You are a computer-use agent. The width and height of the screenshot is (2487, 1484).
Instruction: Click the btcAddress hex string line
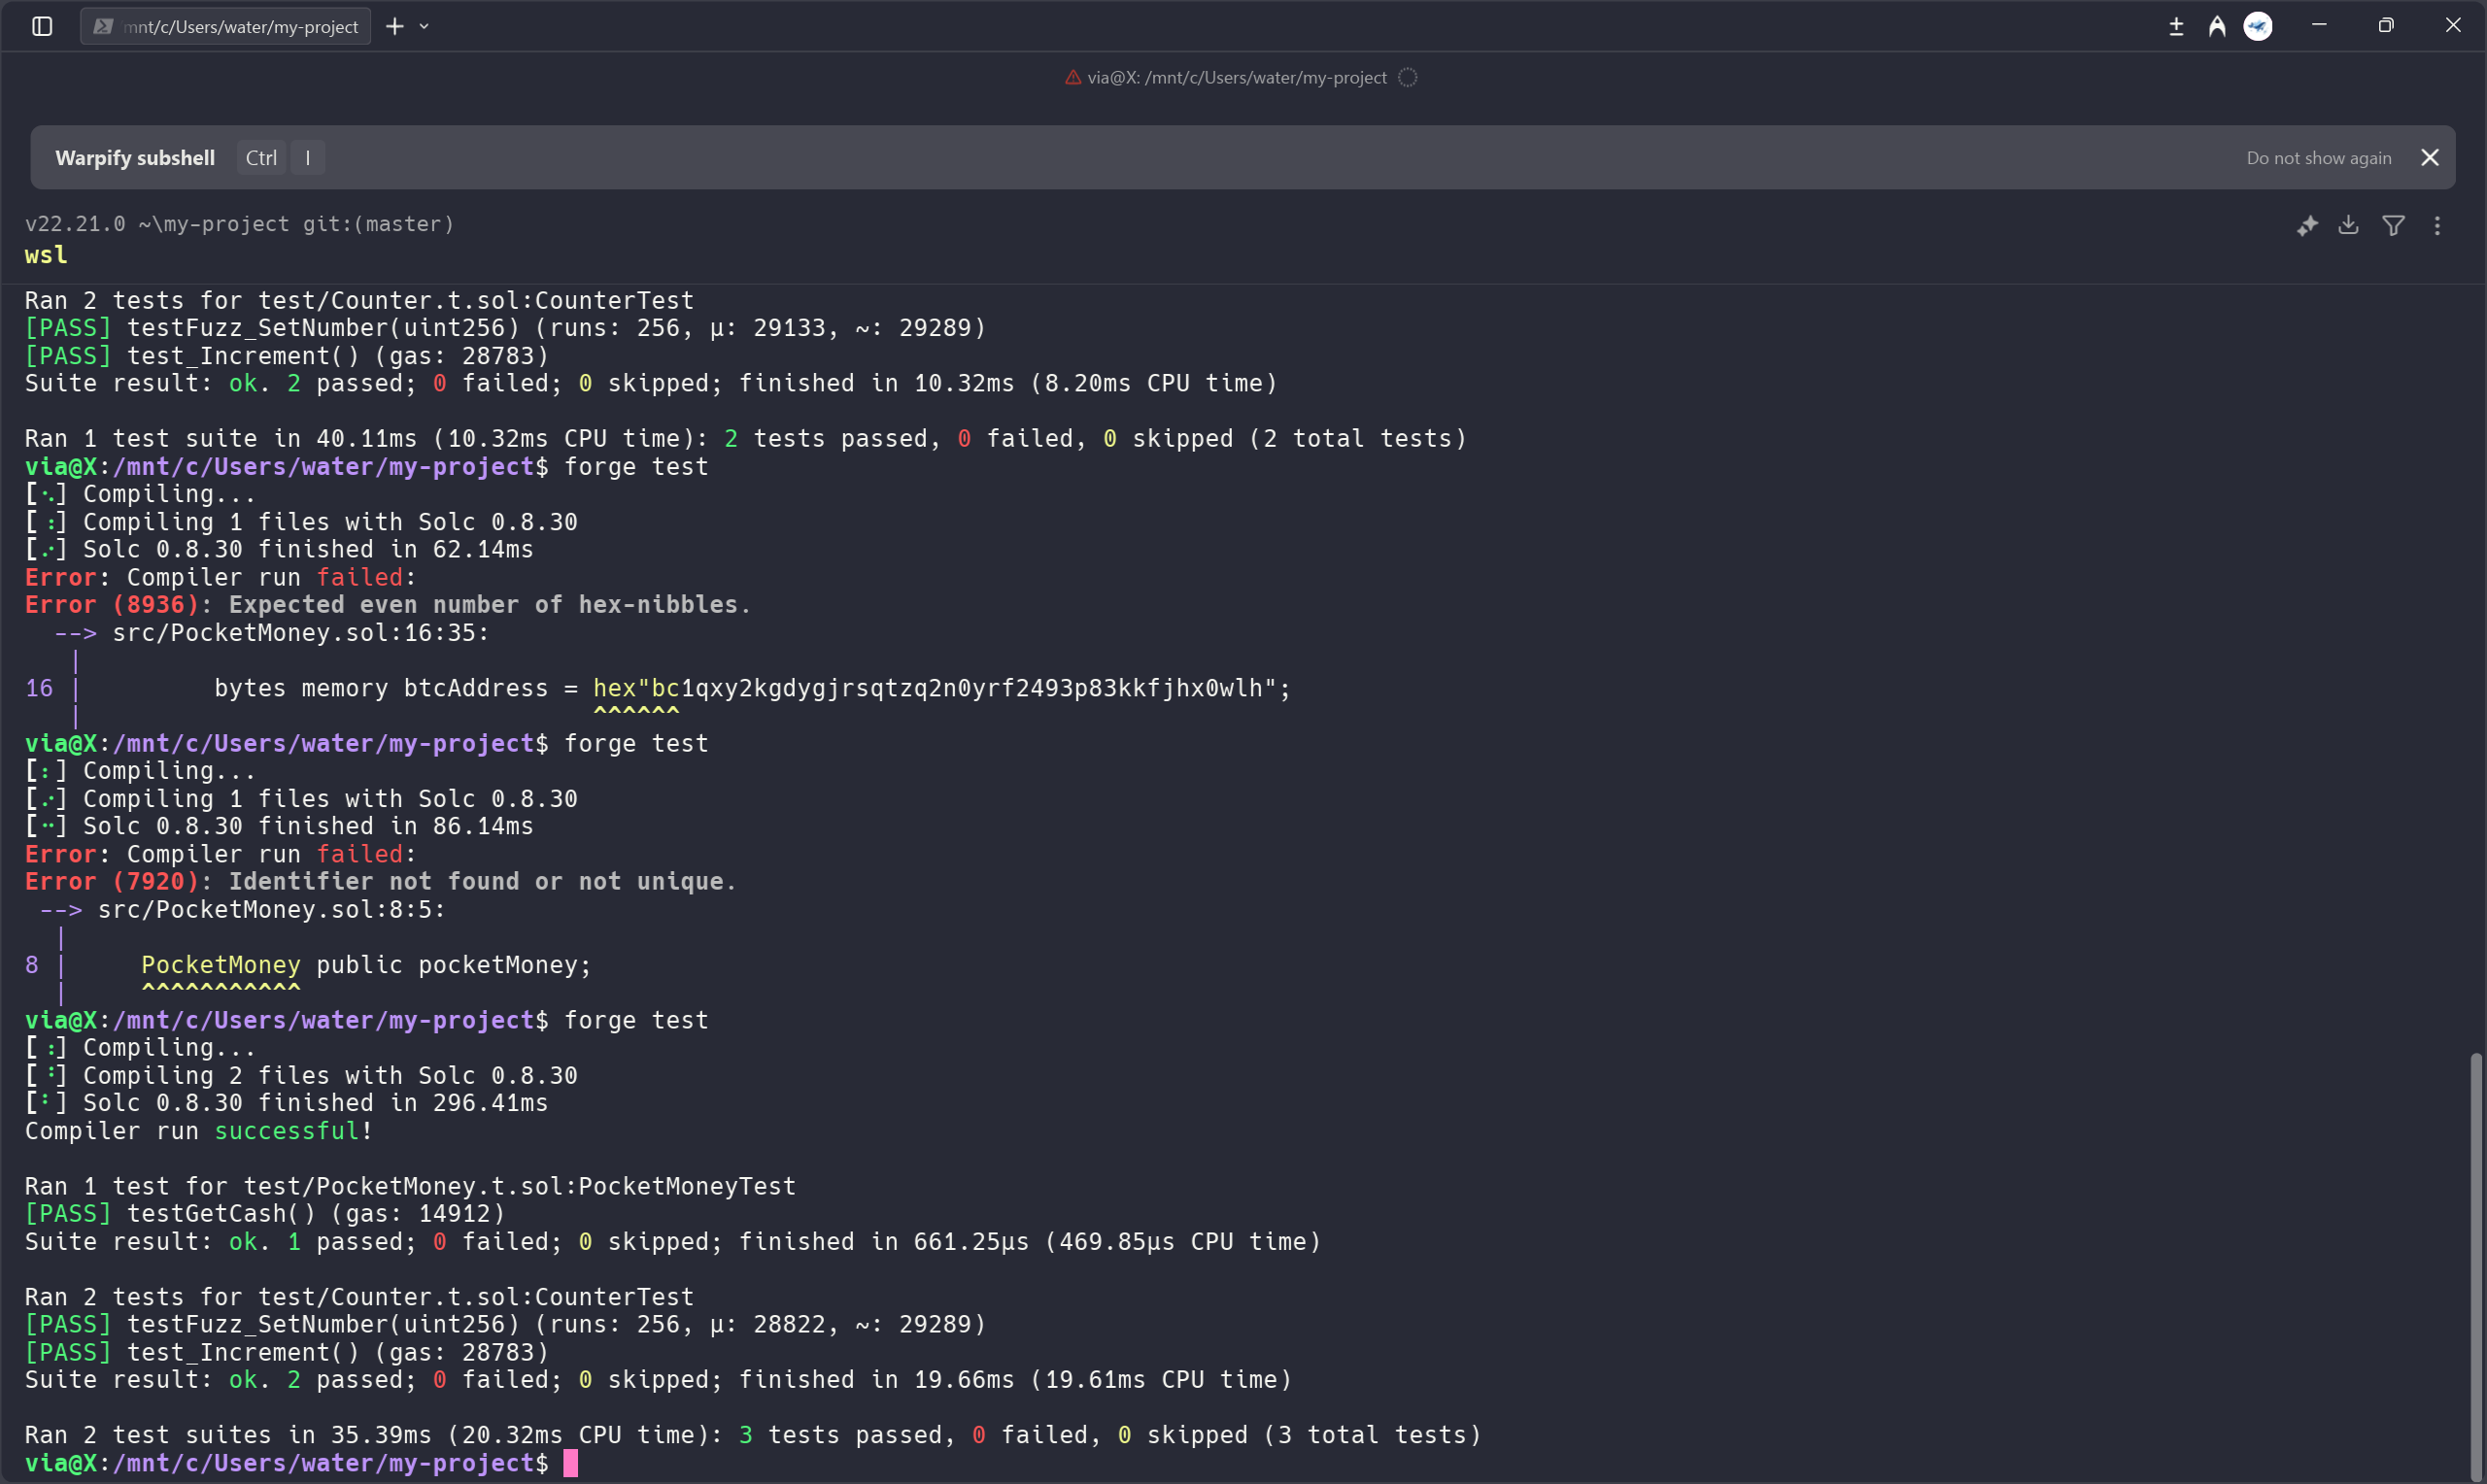pos(752,688)
